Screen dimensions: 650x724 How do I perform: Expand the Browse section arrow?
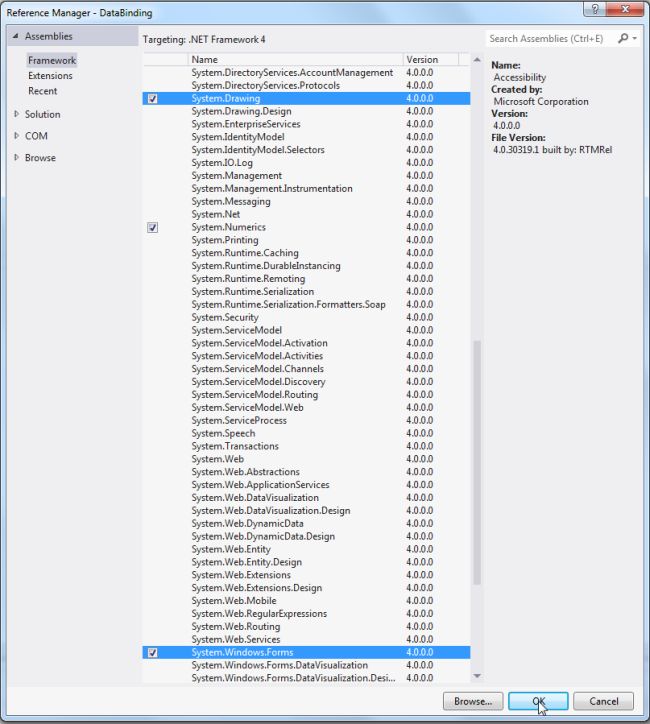(x=16, y=157)
